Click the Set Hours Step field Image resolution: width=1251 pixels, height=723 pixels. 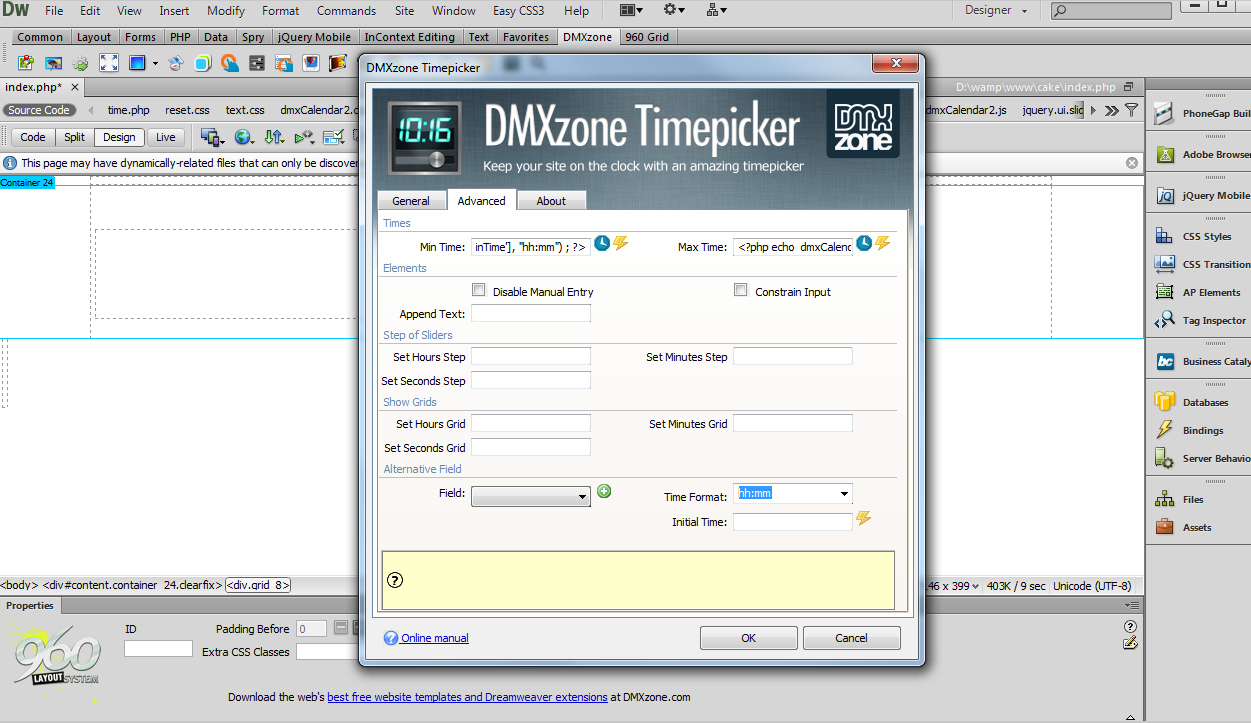click(x=531, y=357)
